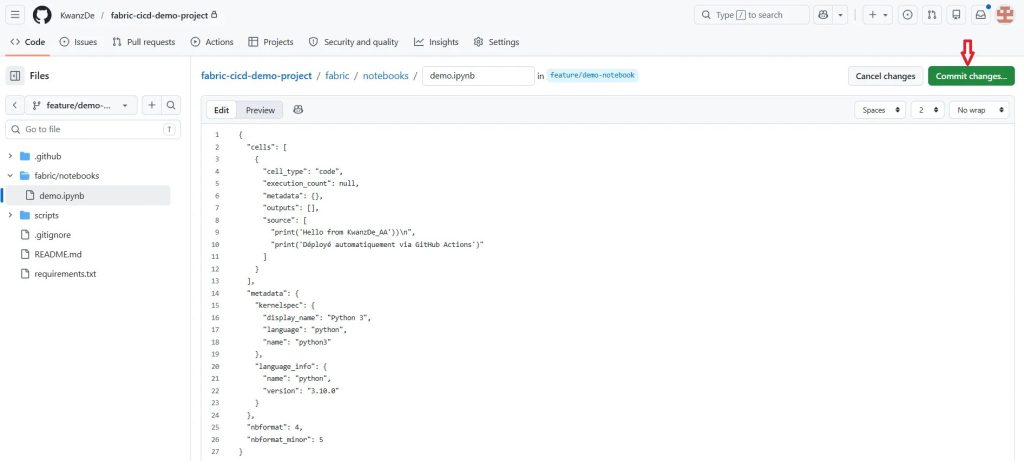Click the file tree search icon
The width and height of the screenshot is (1024, 461).
tap(170, 105)
